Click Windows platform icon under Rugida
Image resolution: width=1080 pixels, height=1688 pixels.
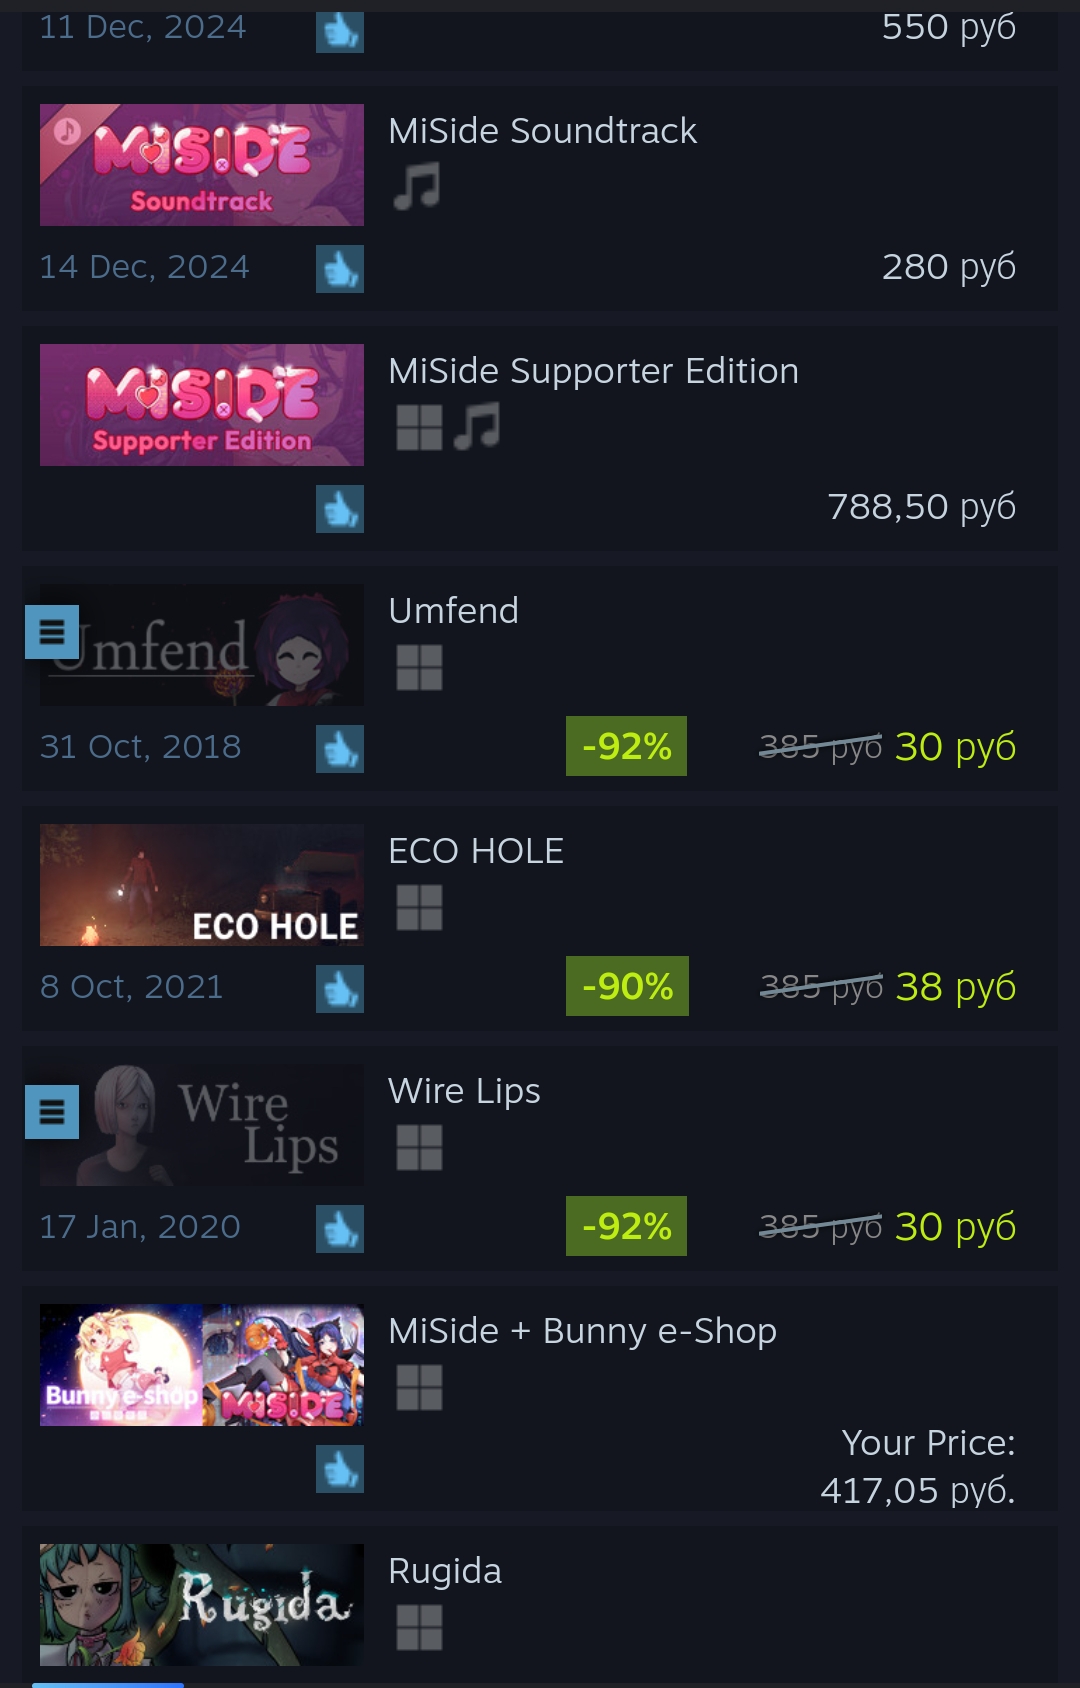click(x=419, y=1627)
